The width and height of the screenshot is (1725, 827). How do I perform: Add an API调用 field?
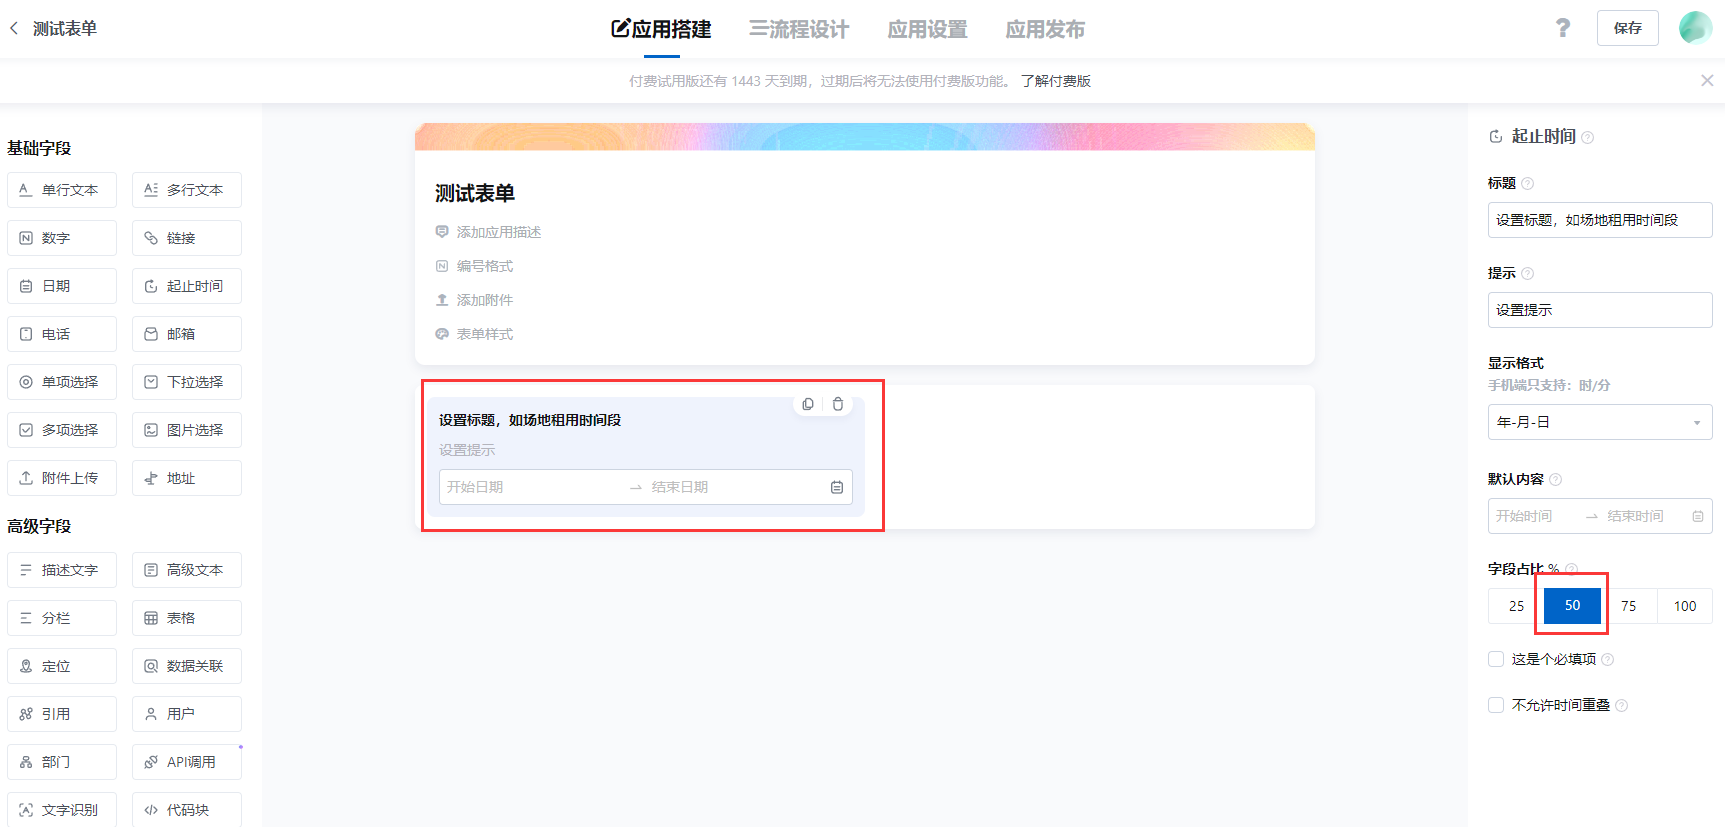point(187,762)
